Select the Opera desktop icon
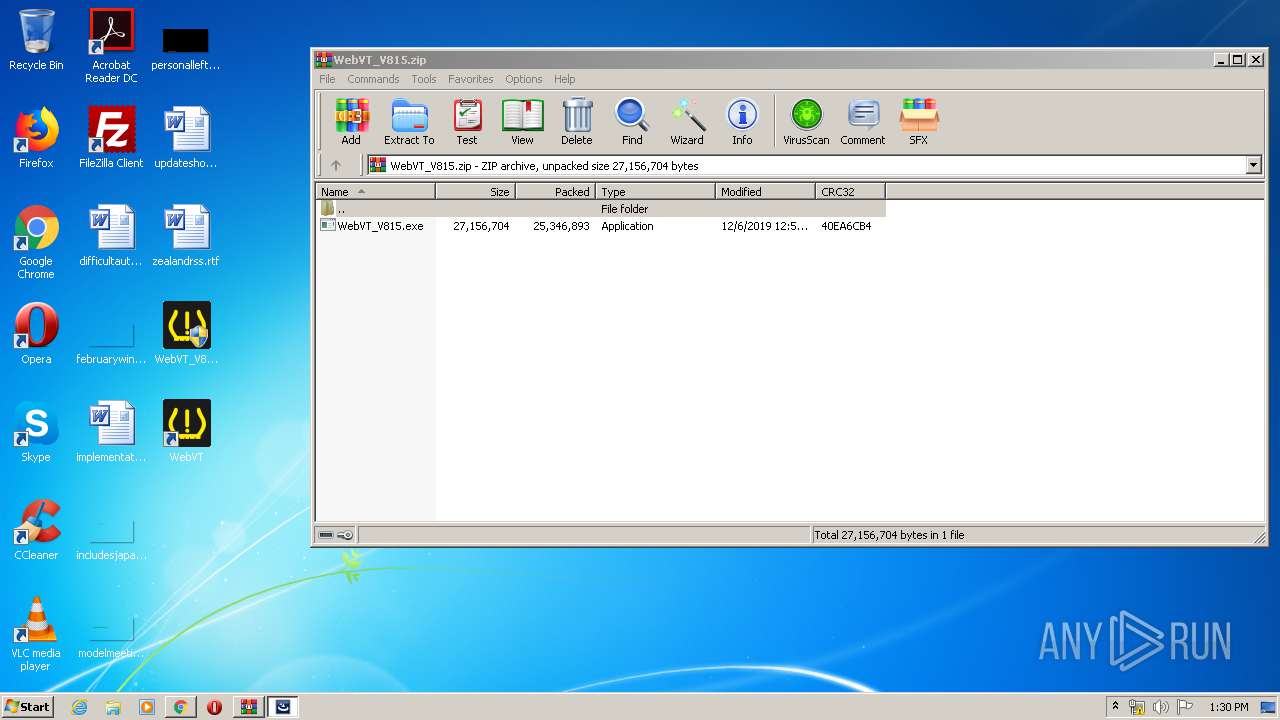1280x720 pixels. pyautogui.click(x=36, y=334)
